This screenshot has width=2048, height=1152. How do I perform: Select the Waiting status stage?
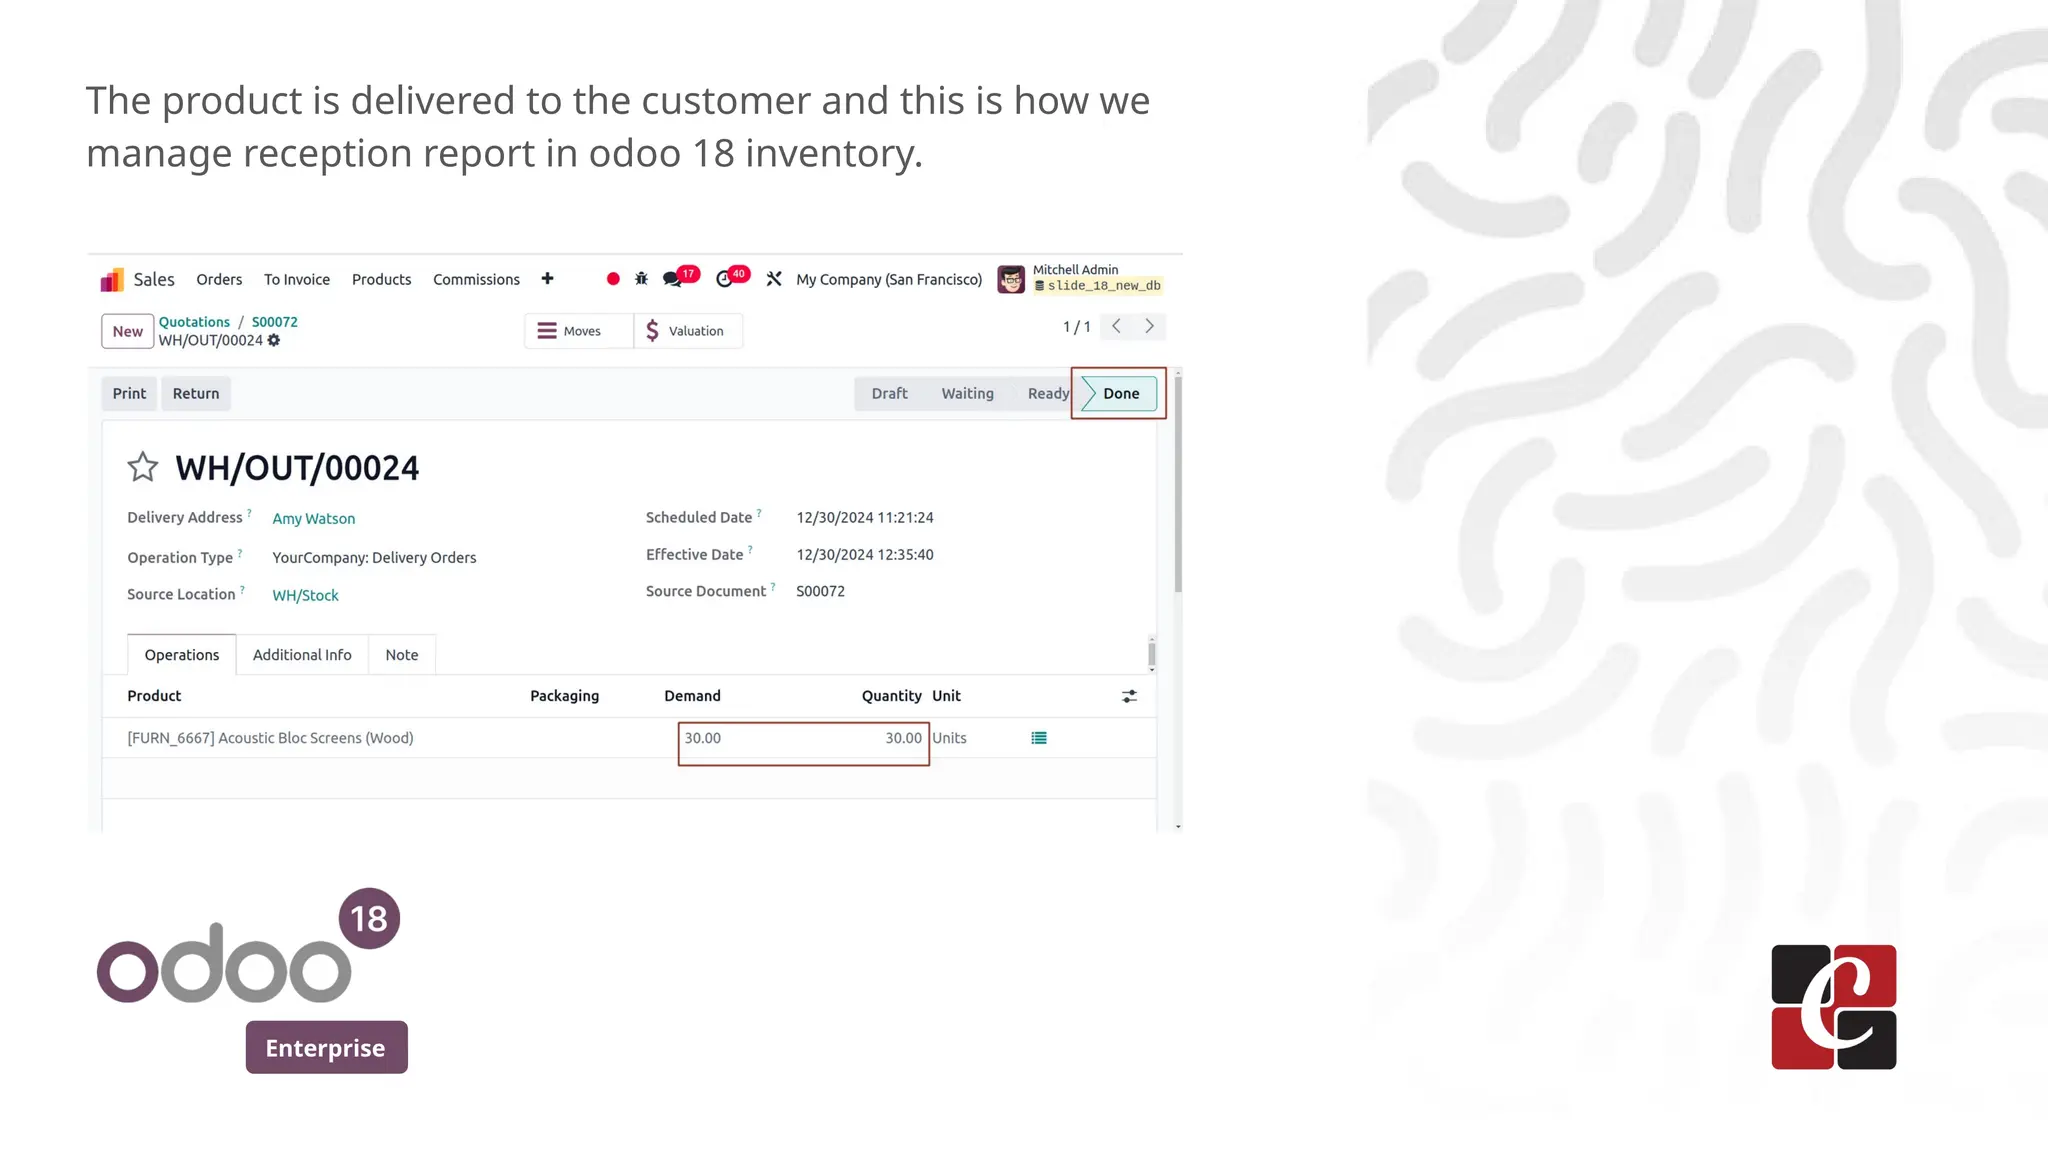click(x=967, y=394)
